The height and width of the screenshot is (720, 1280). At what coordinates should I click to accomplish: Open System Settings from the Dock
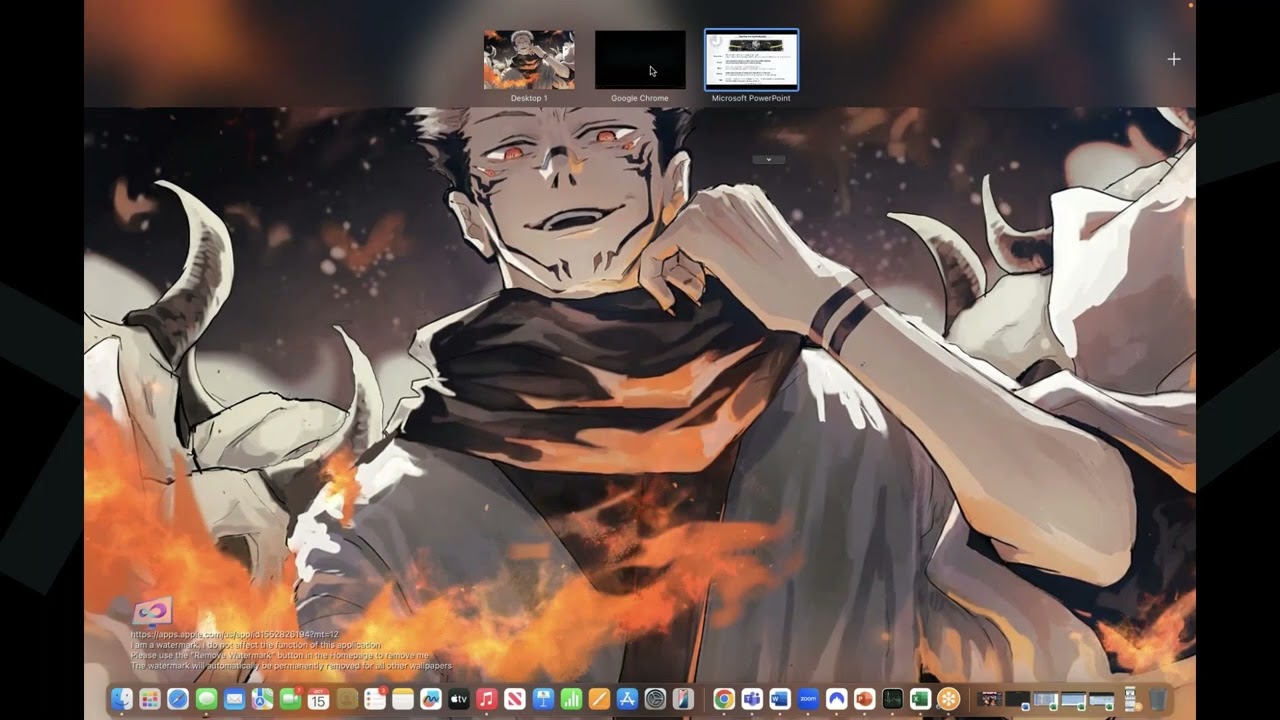click(x=655, y=699)
